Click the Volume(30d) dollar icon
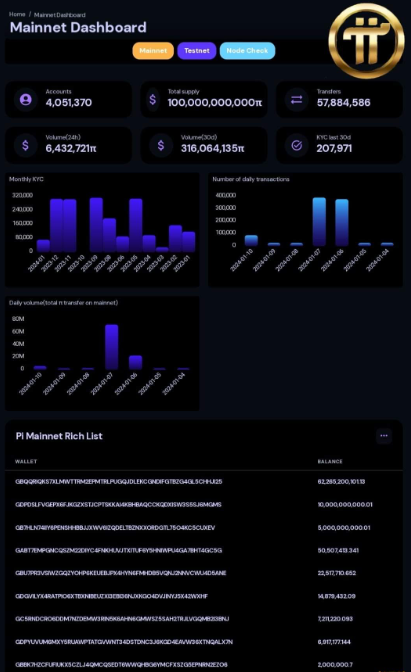This screenshot has height=672, width=411. coord(161,145)
